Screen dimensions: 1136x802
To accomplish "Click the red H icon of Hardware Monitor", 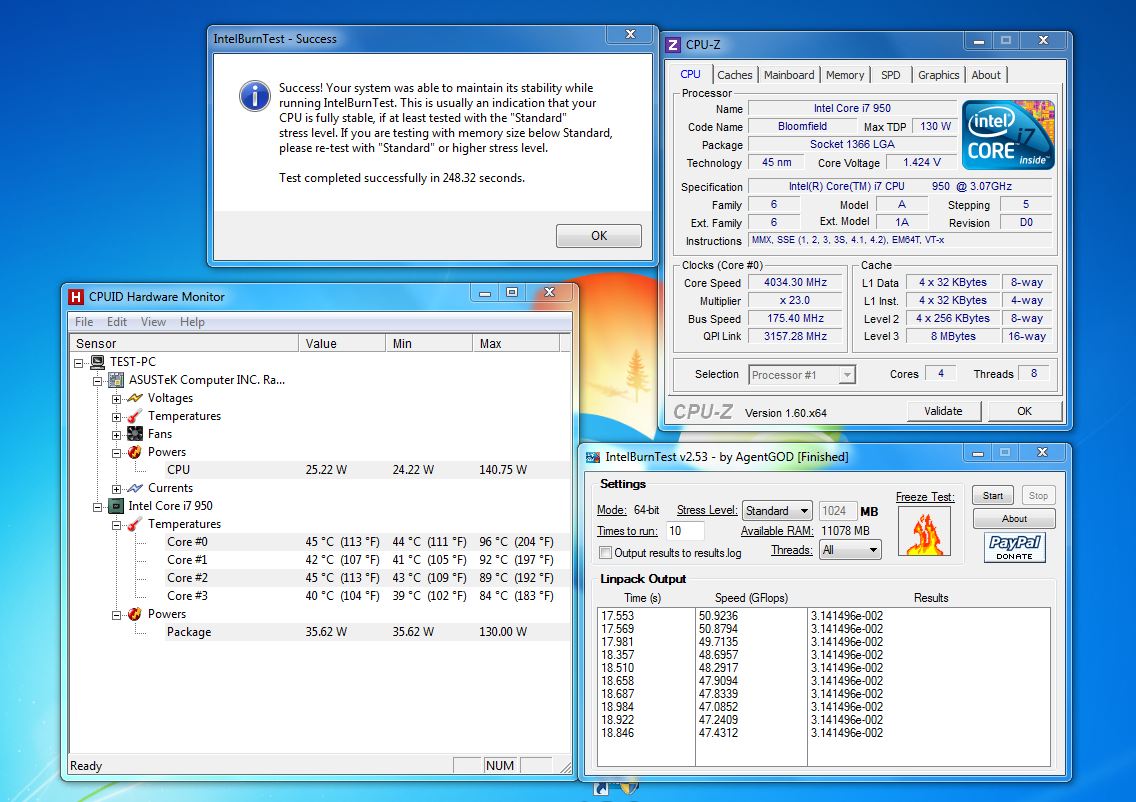I will tap(75, 297).
